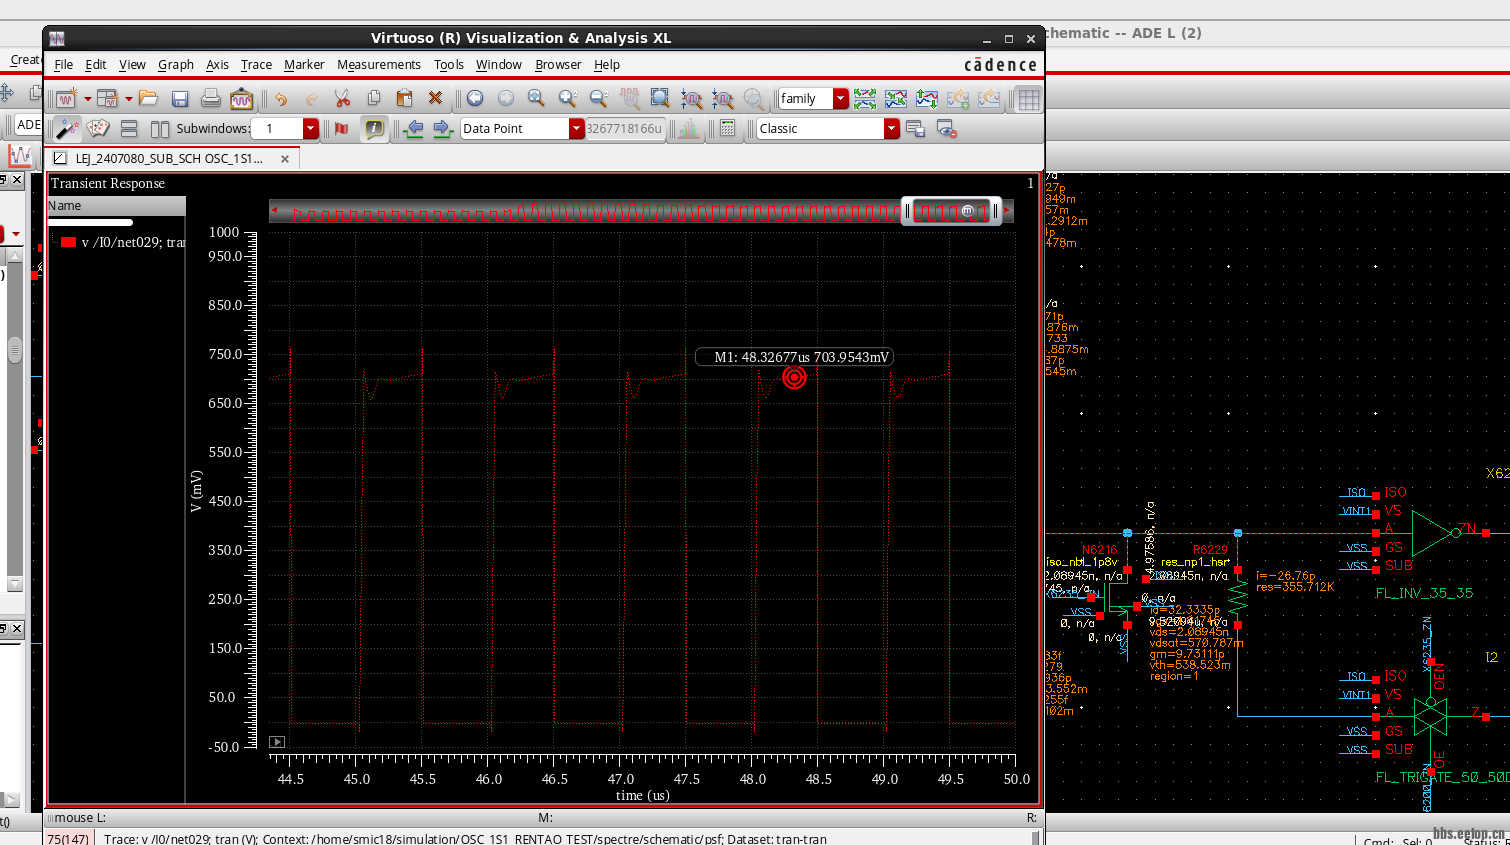Copy the selected trace
Screen dimensions: 1510x845
pos(374,98)
